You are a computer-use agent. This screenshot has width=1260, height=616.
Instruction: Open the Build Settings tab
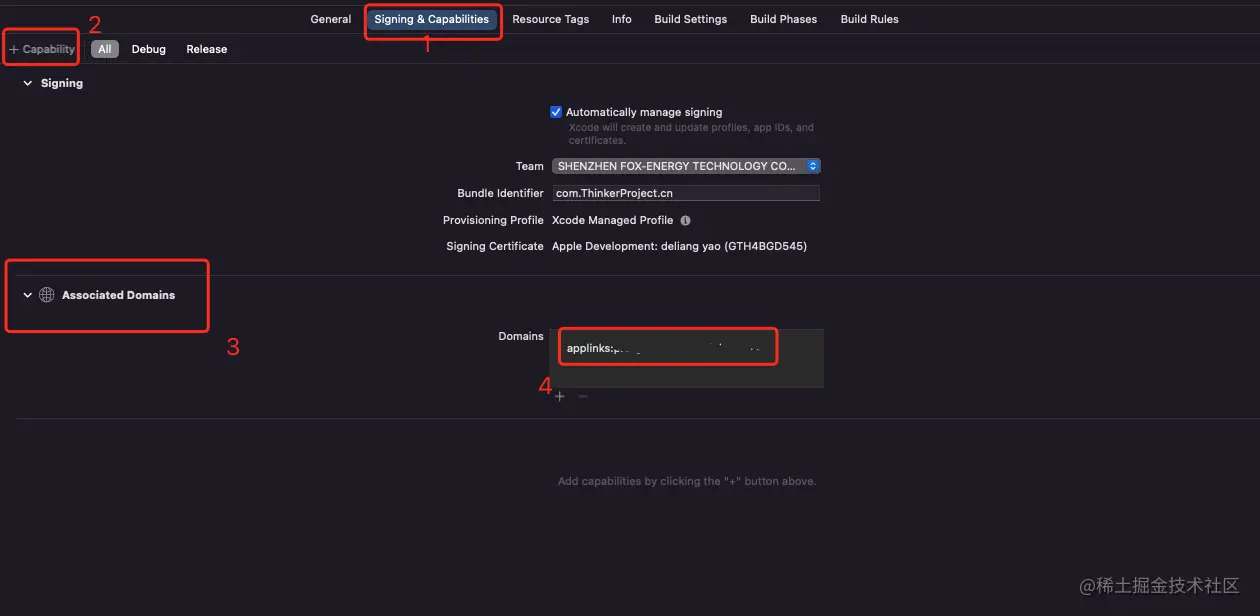691,19
